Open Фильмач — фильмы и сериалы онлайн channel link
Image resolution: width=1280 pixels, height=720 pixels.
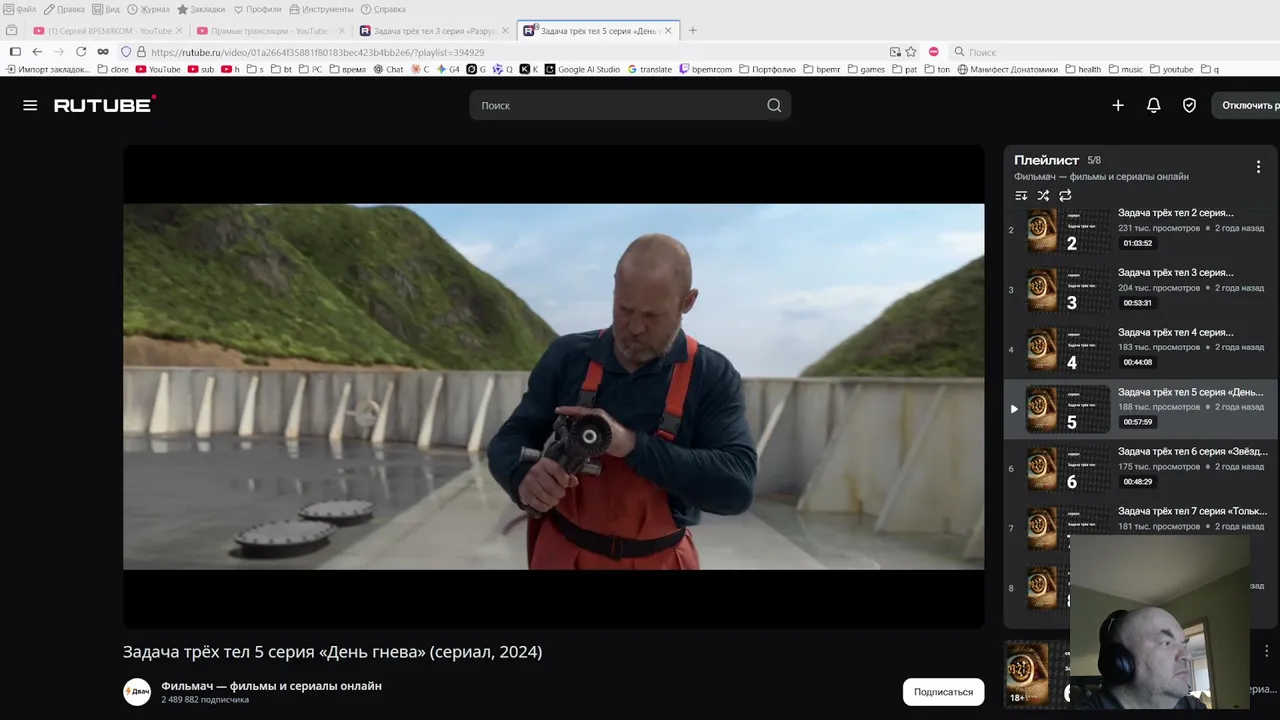coord(271,686)
